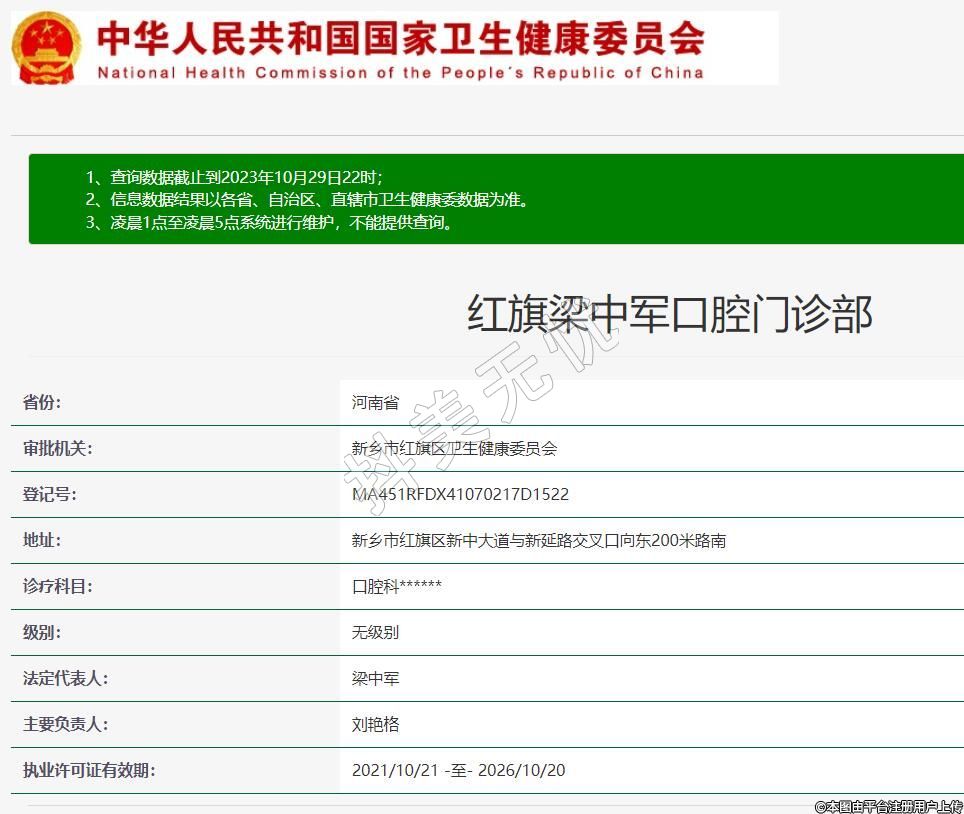Select legal representative name 梁中军
The width and height of the screenshot is (964, 814).
pos(375,678)
